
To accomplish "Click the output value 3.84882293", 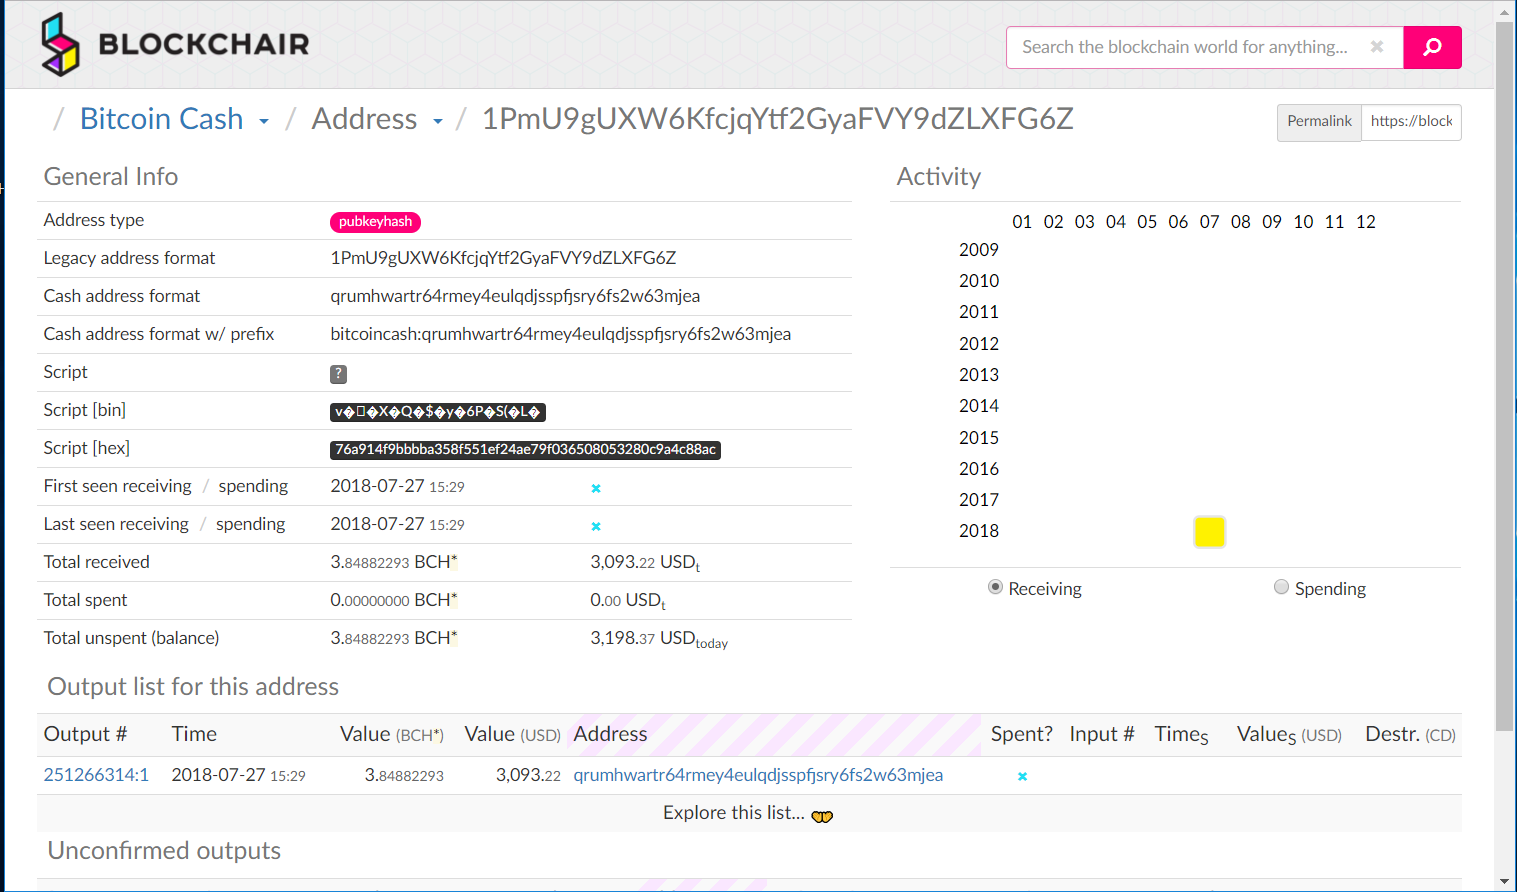I will pyautogui.click(x=404, y=775).
